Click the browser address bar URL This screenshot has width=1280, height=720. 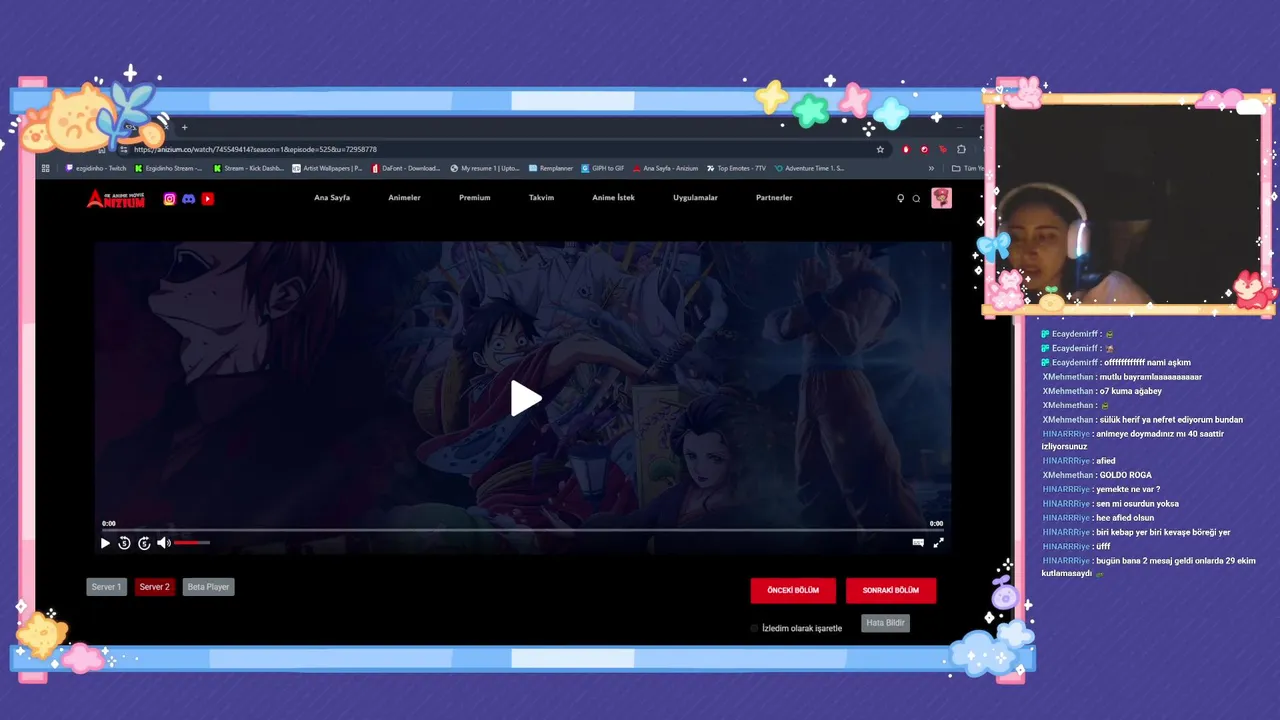pos(255,149)
